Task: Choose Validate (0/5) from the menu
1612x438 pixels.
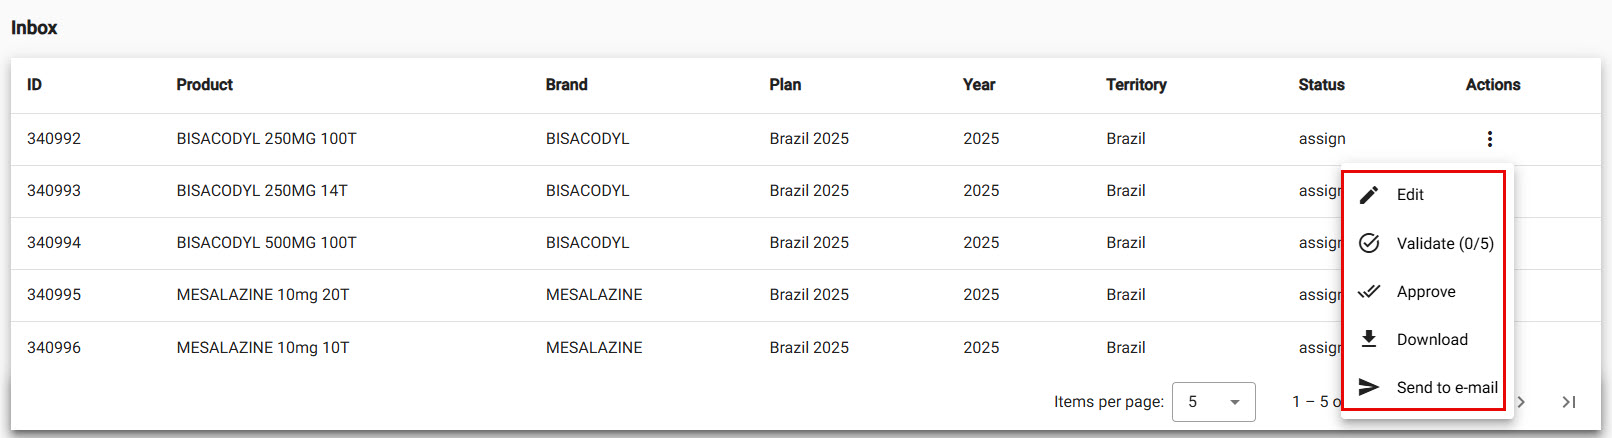Action: point(1444,243)
